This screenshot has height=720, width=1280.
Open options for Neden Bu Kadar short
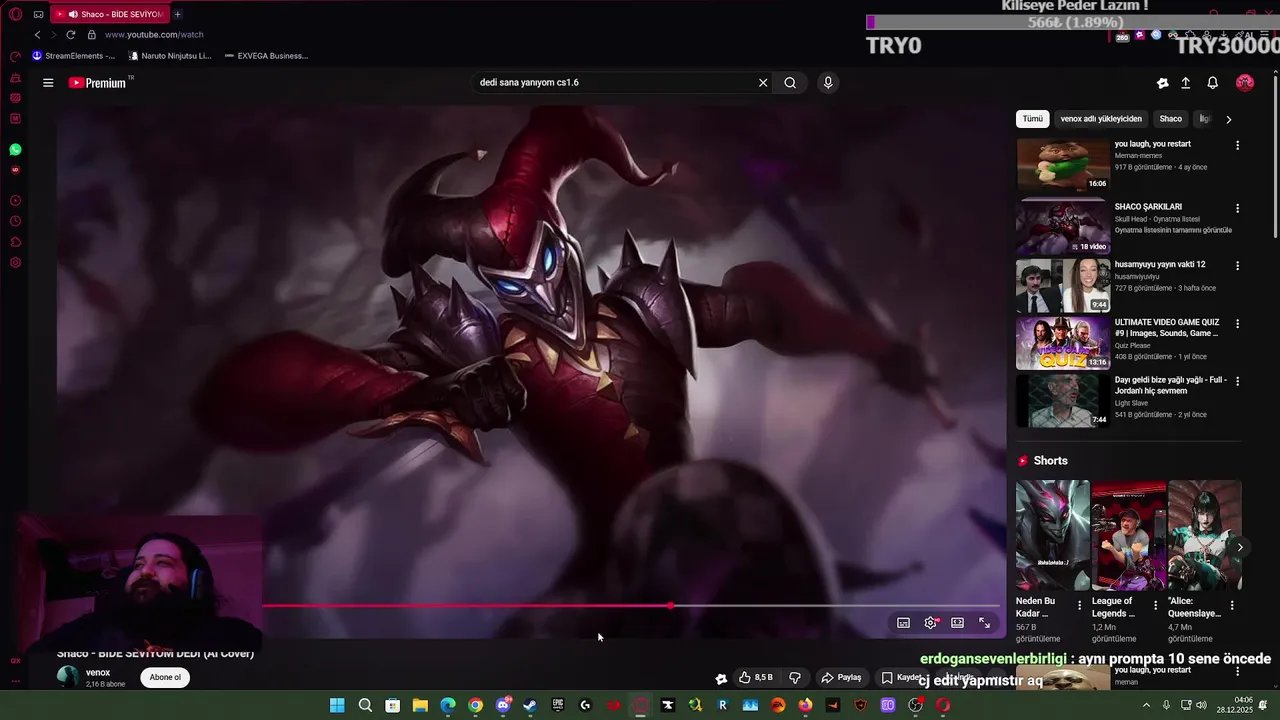pos(1079,605)
